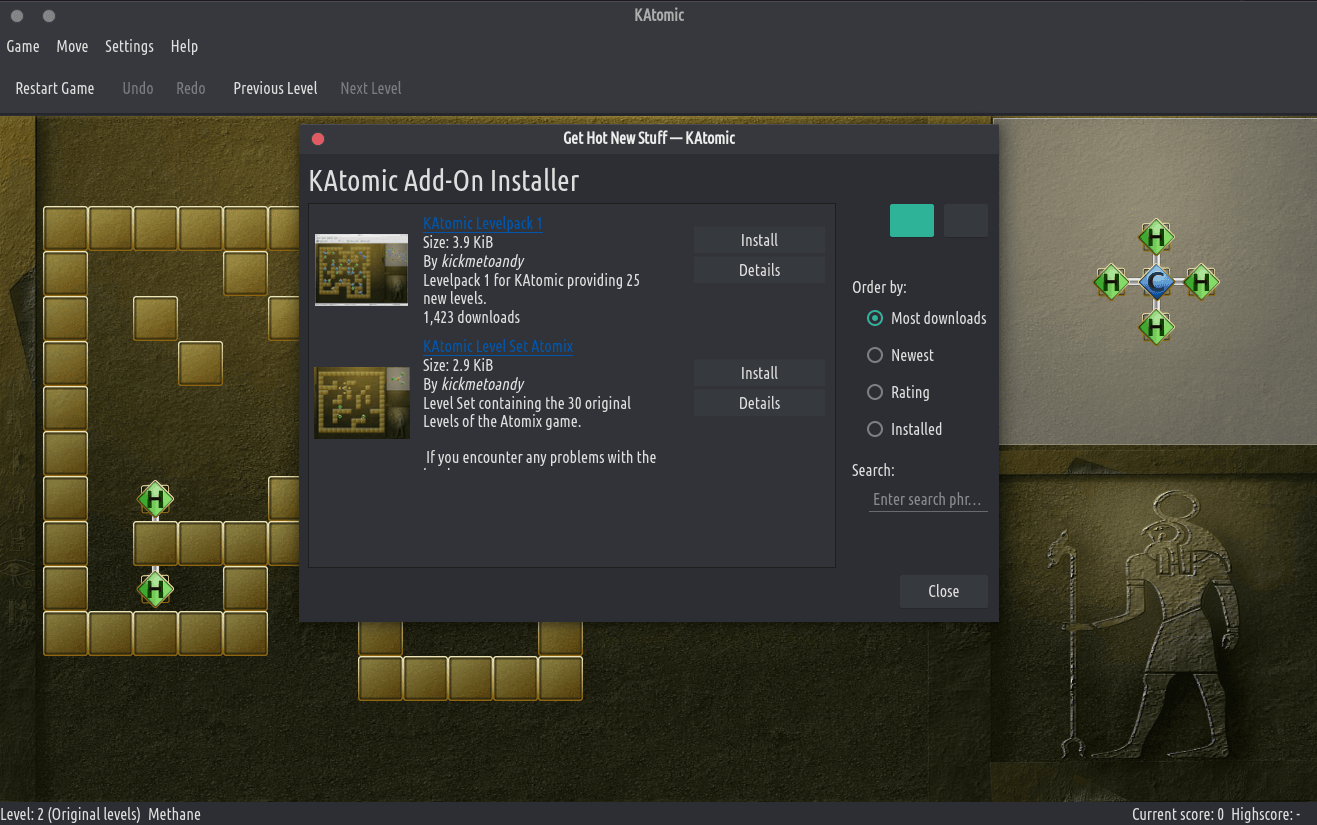
Task: Install KAtomic Levelpack 1
Action: tap(759, 240)
